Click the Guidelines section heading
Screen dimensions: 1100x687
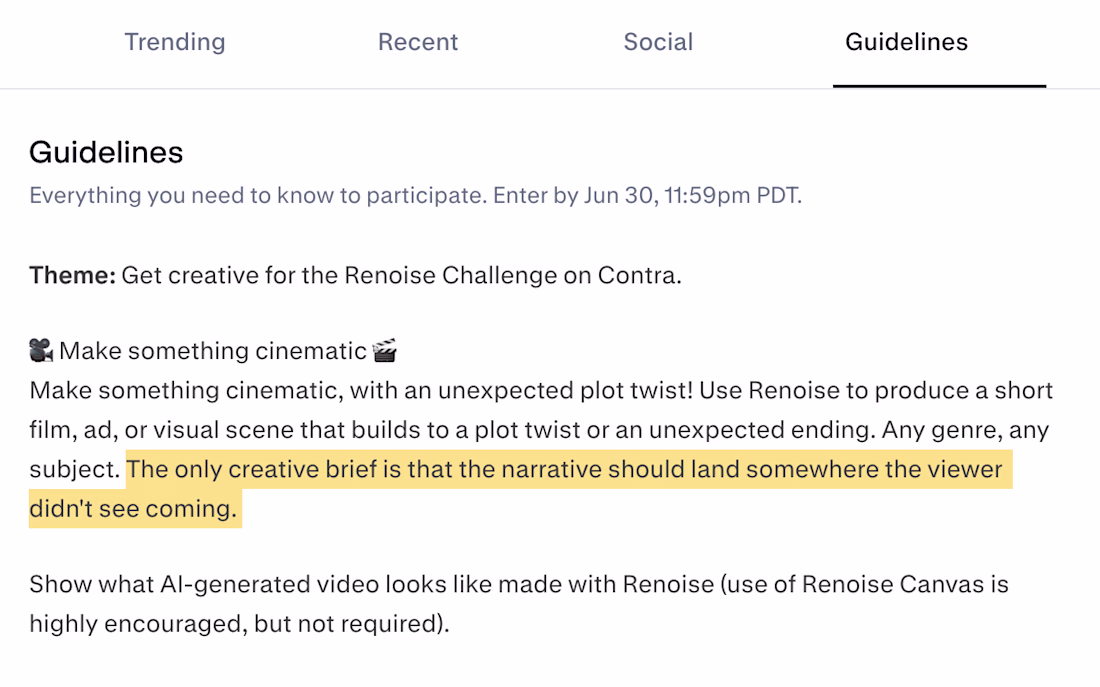(106, 152)
